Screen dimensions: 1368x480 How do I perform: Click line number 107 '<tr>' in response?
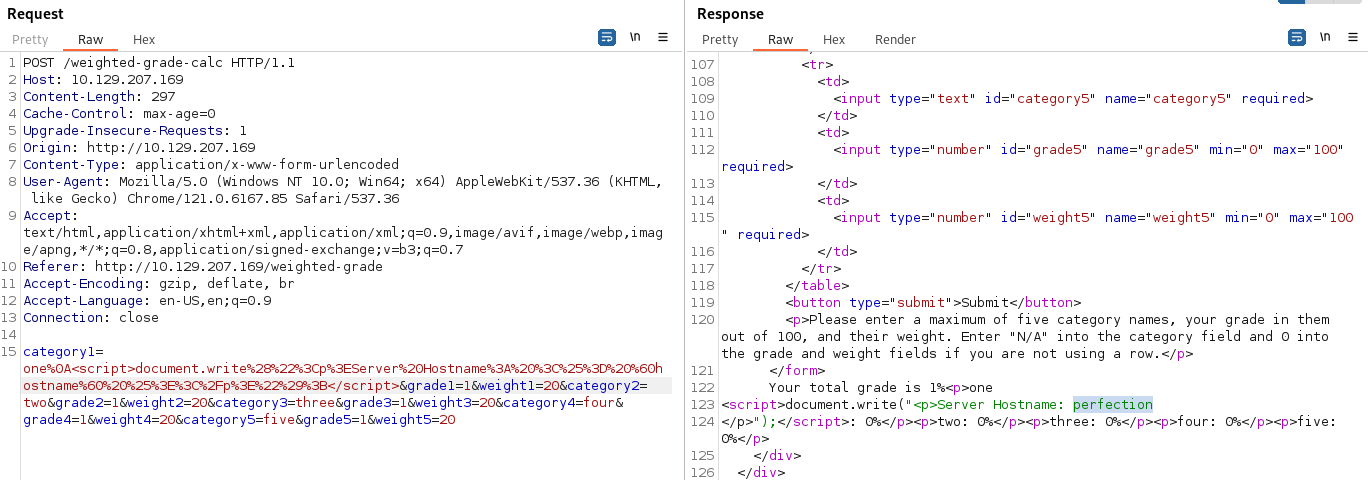(x=817, y=65)
